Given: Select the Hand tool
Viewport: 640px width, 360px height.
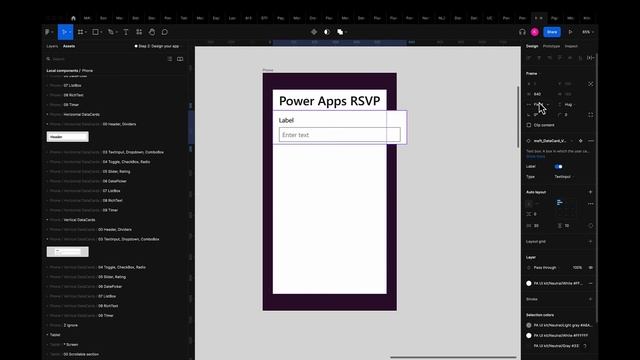Looking at the screenshot, I should (152, 32).
